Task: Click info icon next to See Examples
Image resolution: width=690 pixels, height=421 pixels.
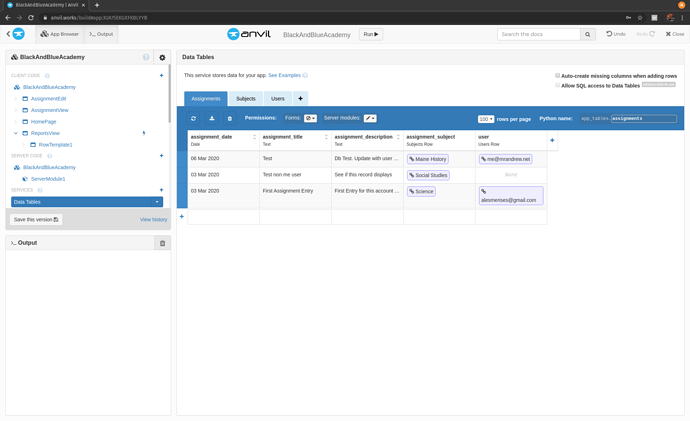Action: coord(305,75)
